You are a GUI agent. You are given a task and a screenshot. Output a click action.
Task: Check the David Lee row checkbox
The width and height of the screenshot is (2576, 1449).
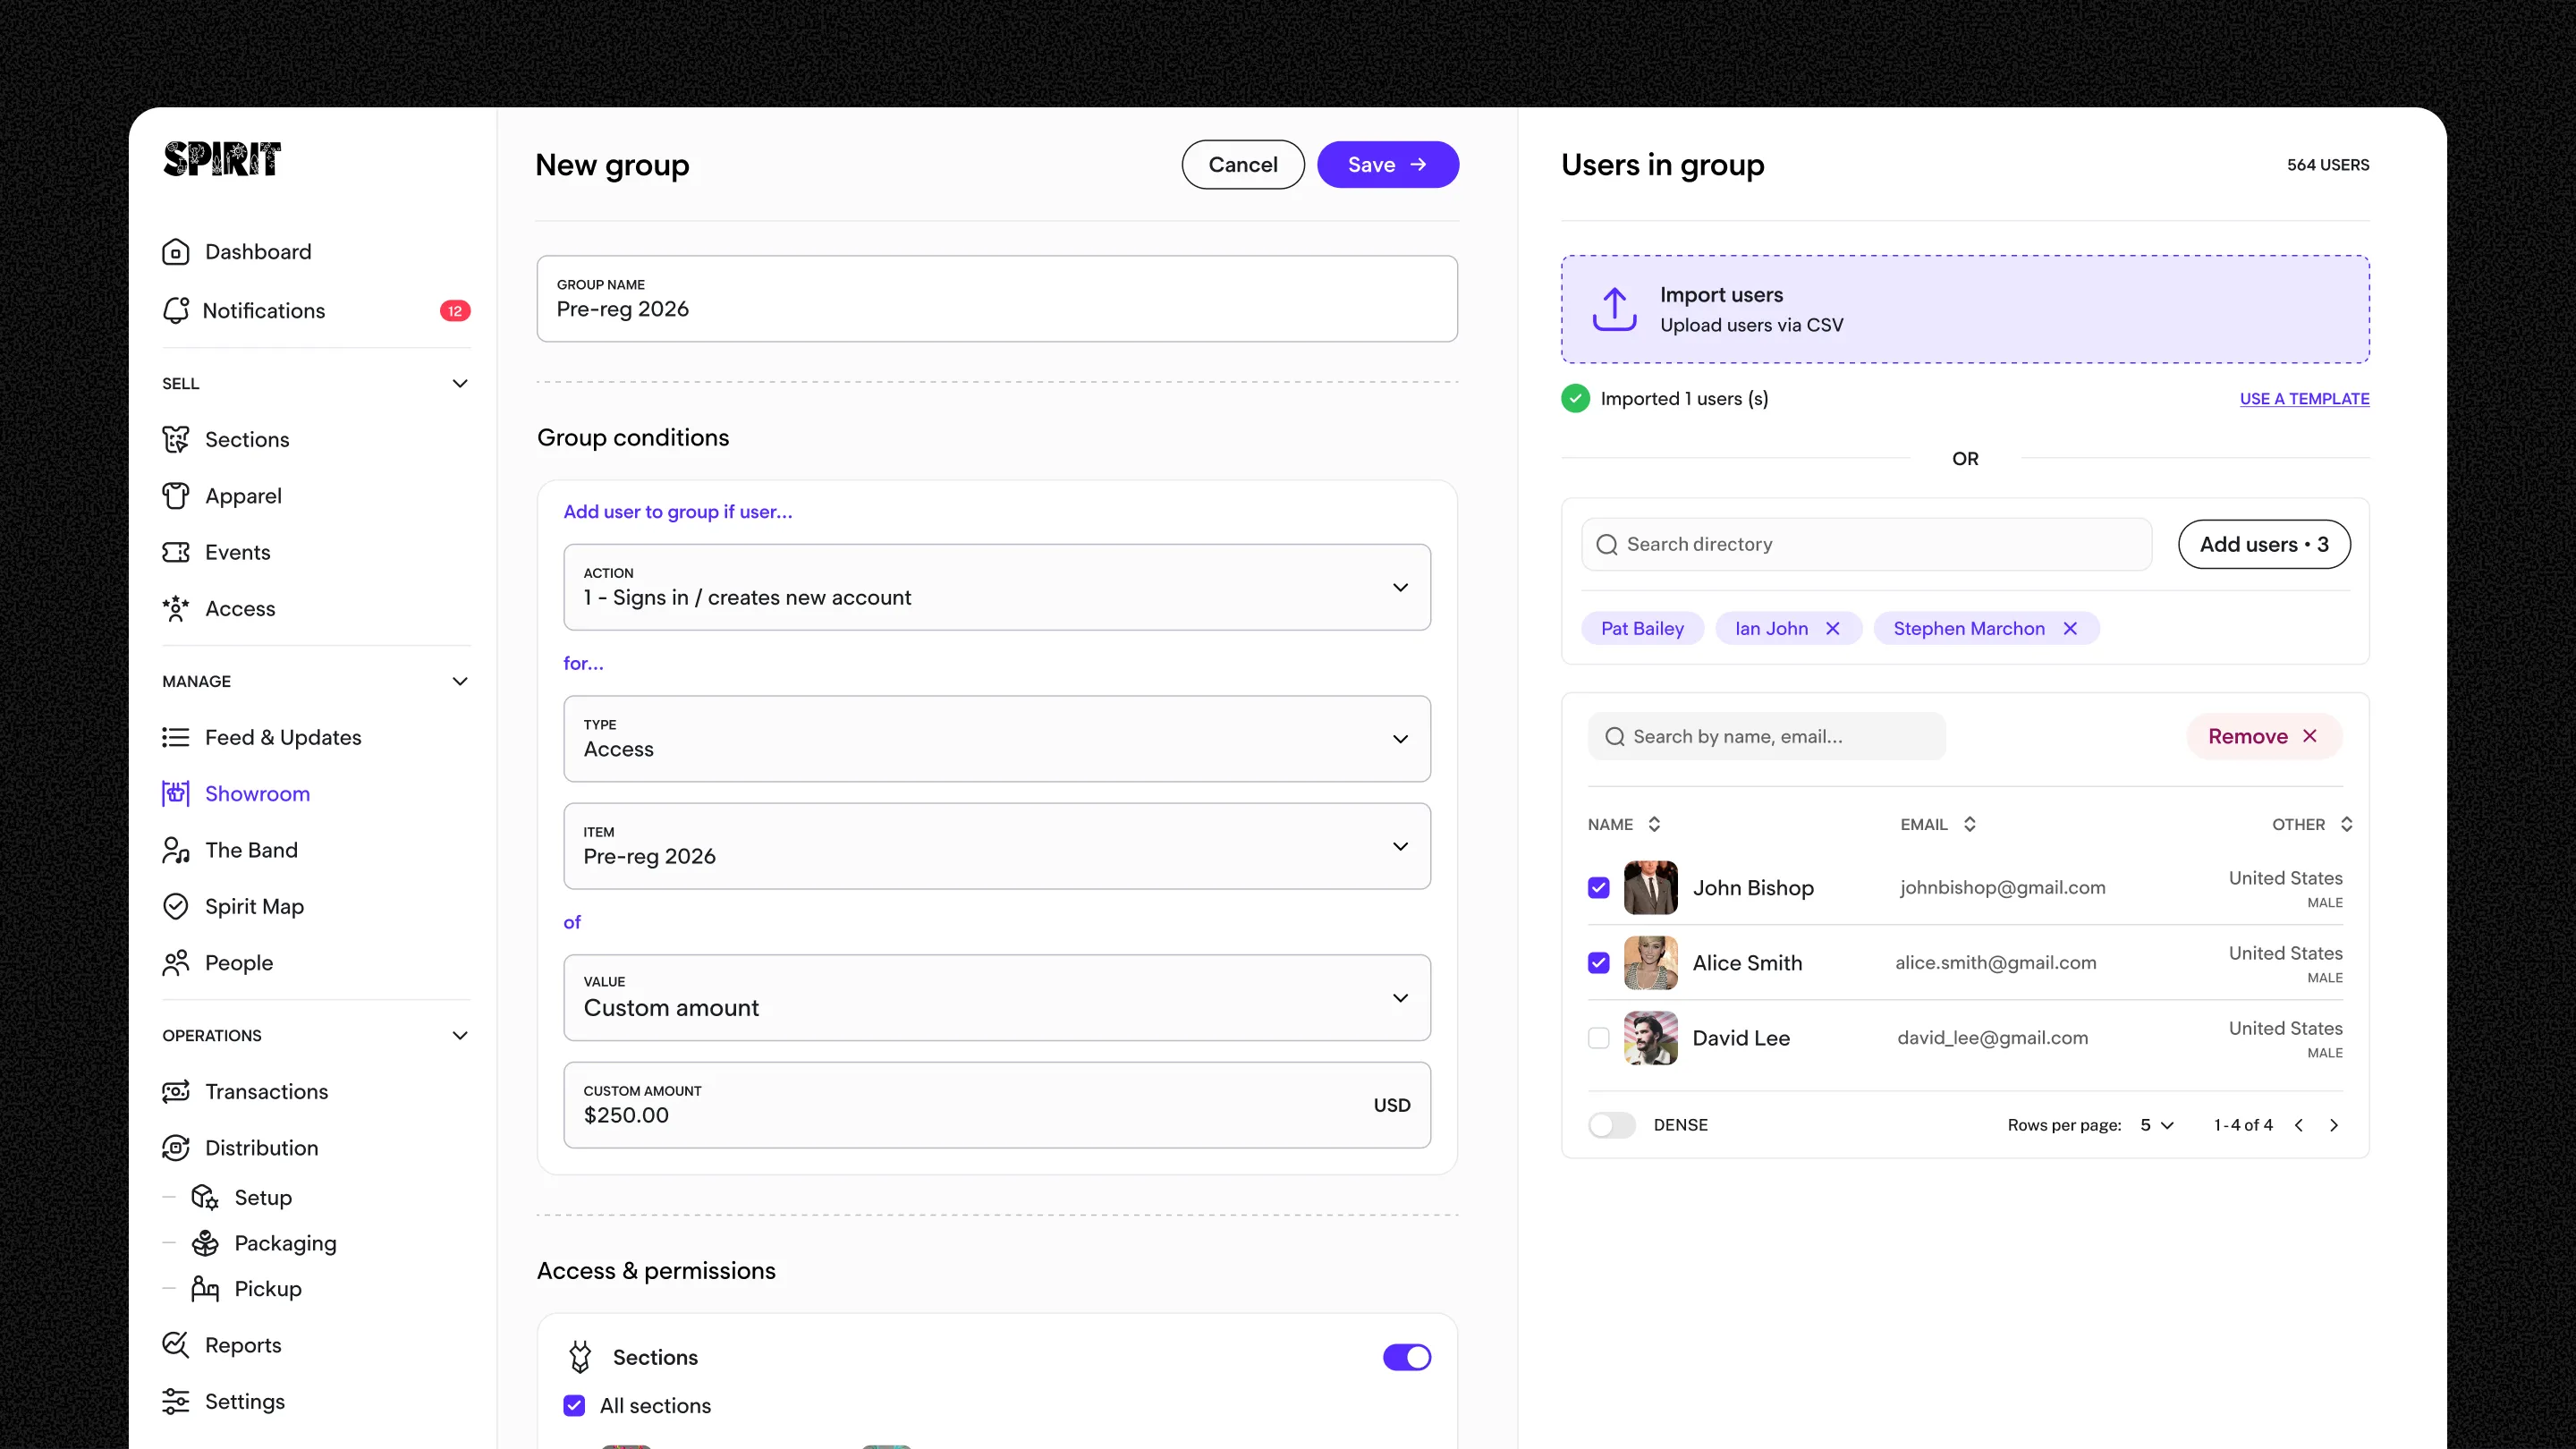1599,1038
